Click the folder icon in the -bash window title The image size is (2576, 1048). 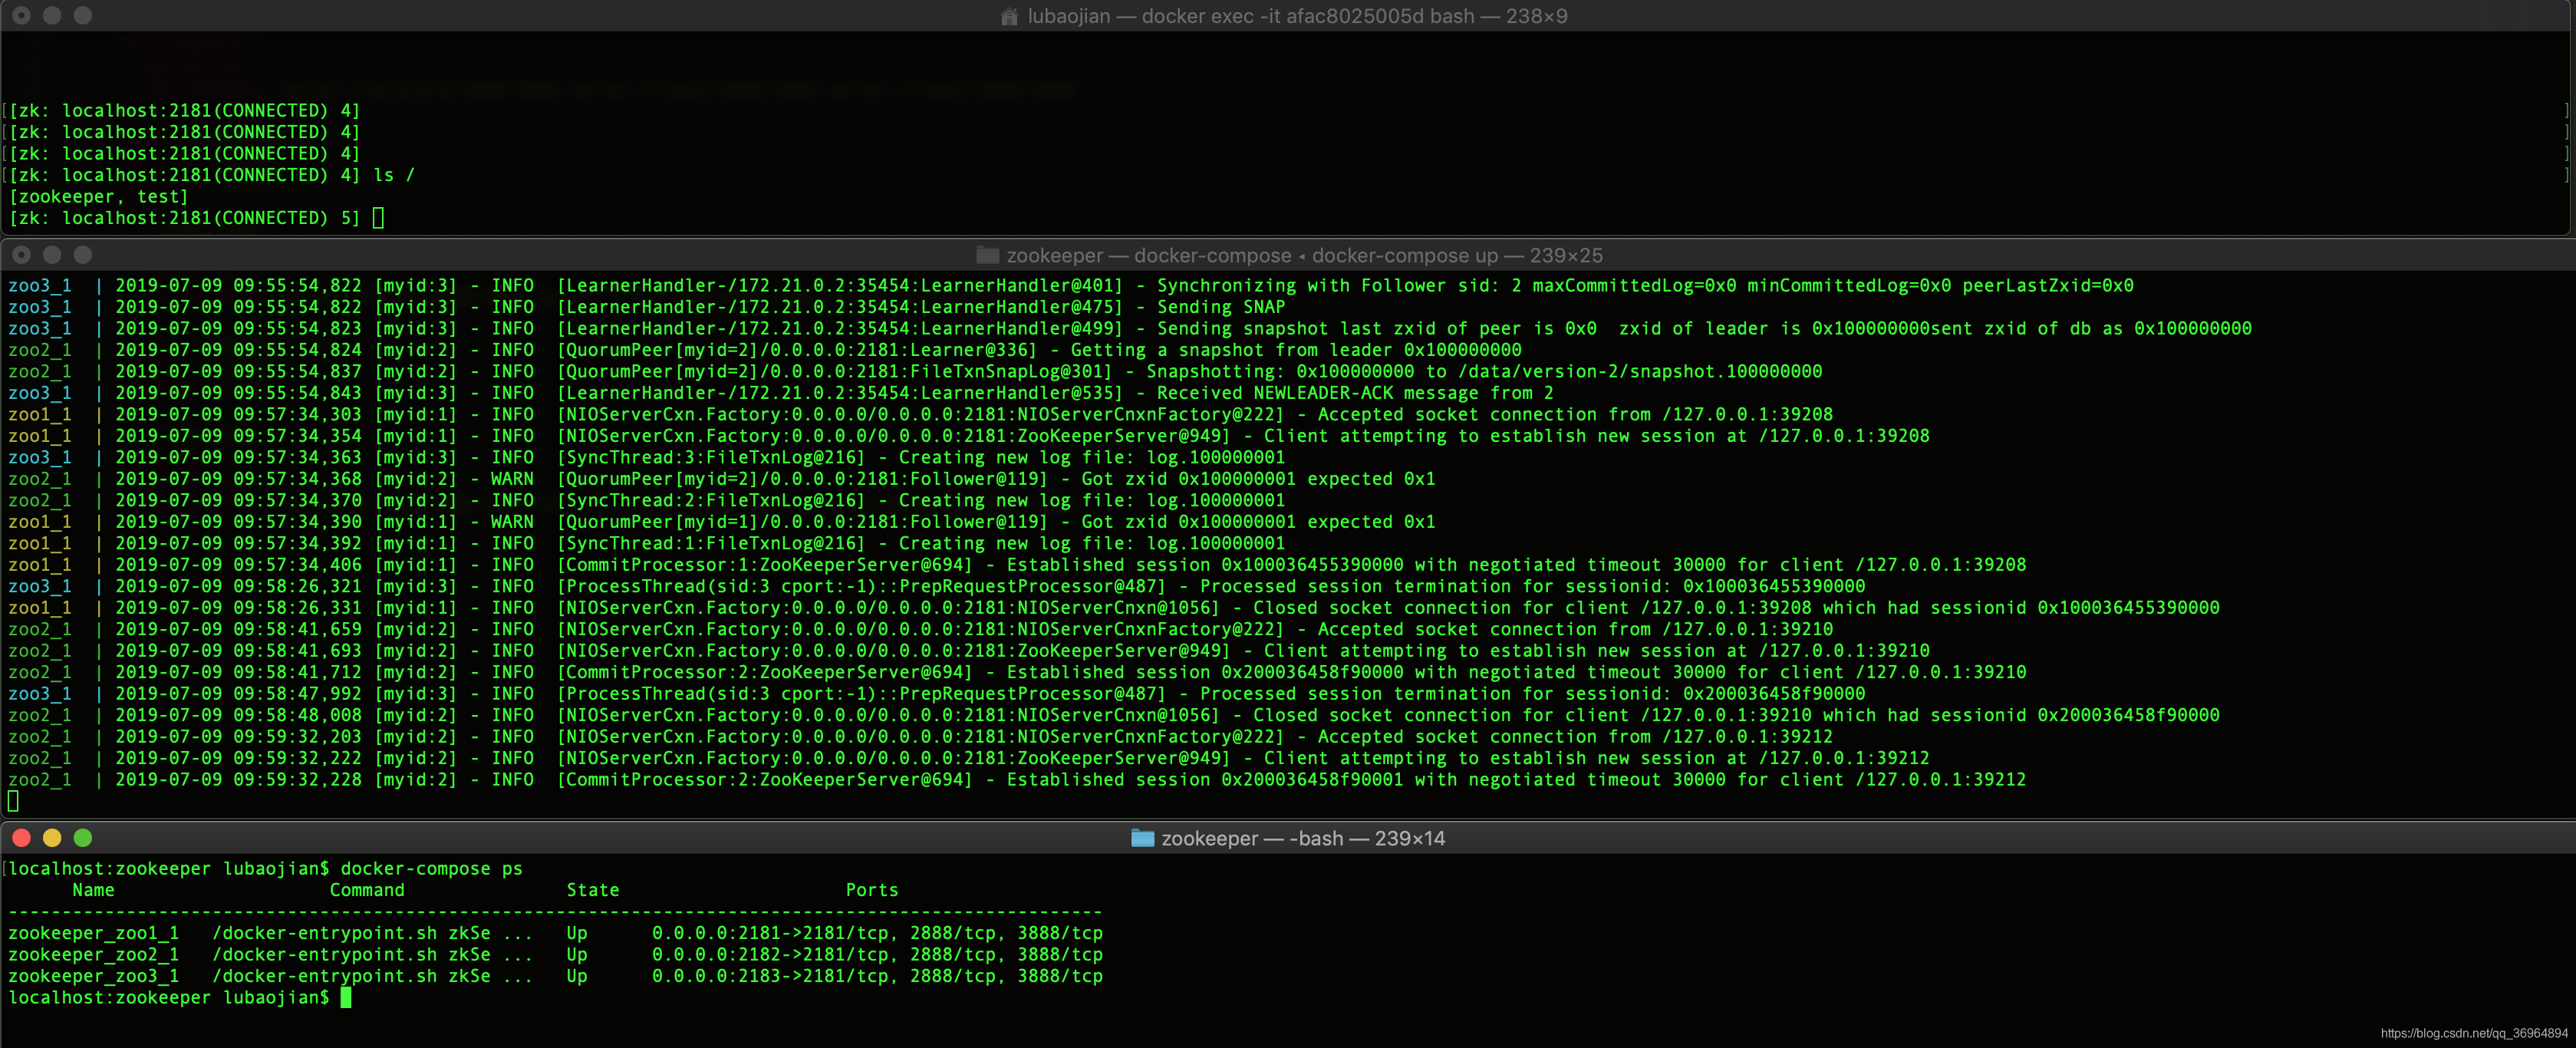[1142, 838]
